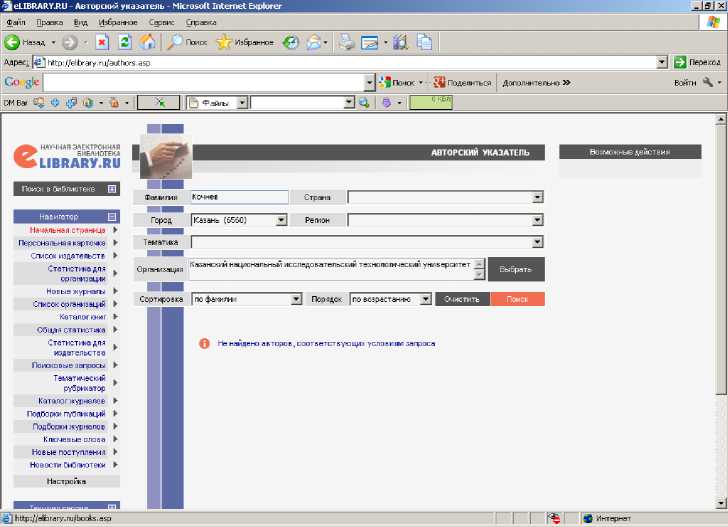Open the Новости библиотеки link
Screen dimensions: 728x527
click(67, 465)
